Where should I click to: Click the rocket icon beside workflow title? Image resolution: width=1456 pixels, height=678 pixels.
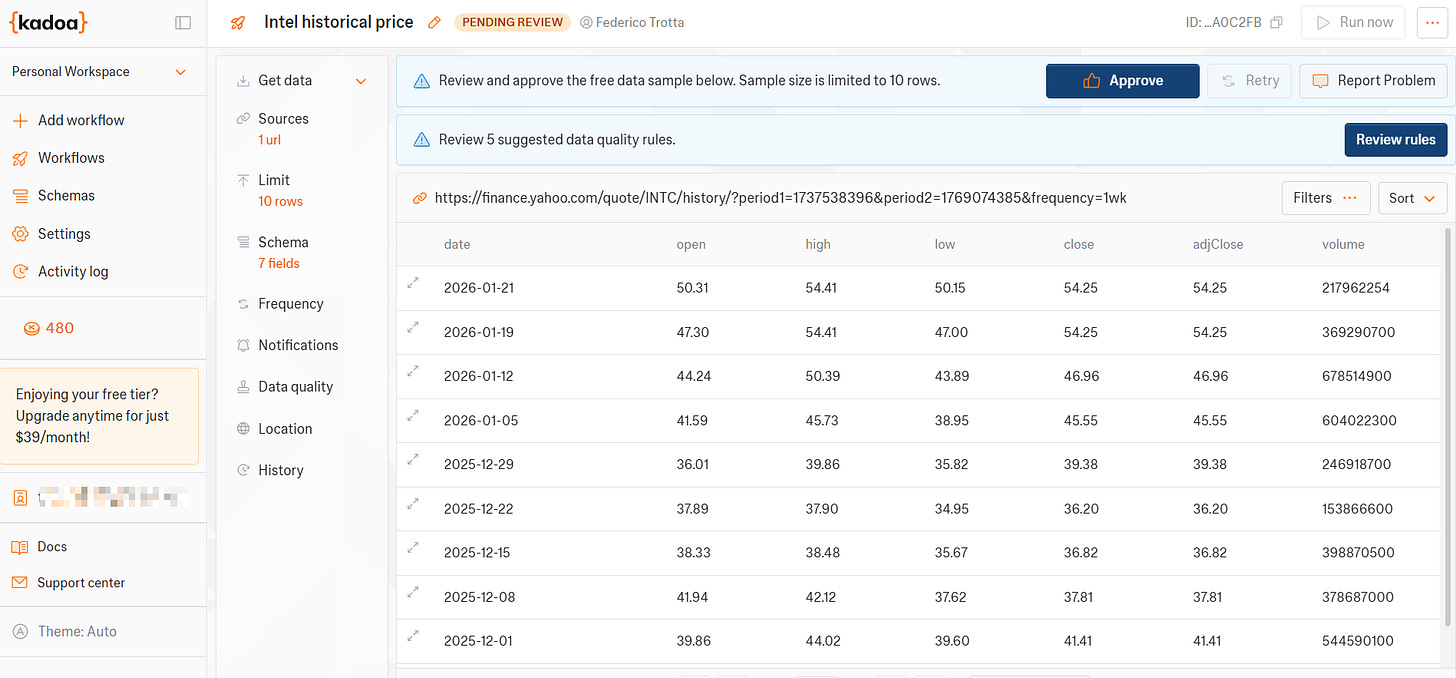238,22
